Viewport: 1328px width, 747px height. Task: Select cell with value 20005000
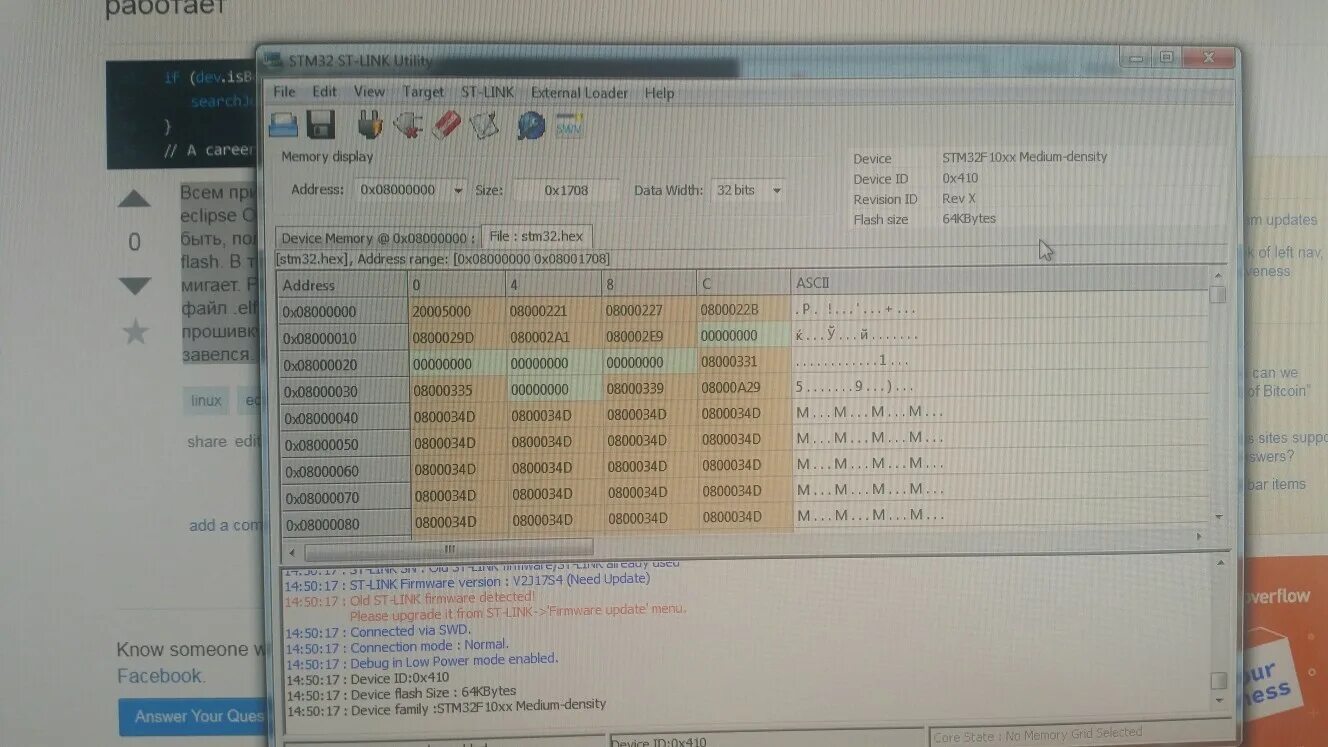457,311
